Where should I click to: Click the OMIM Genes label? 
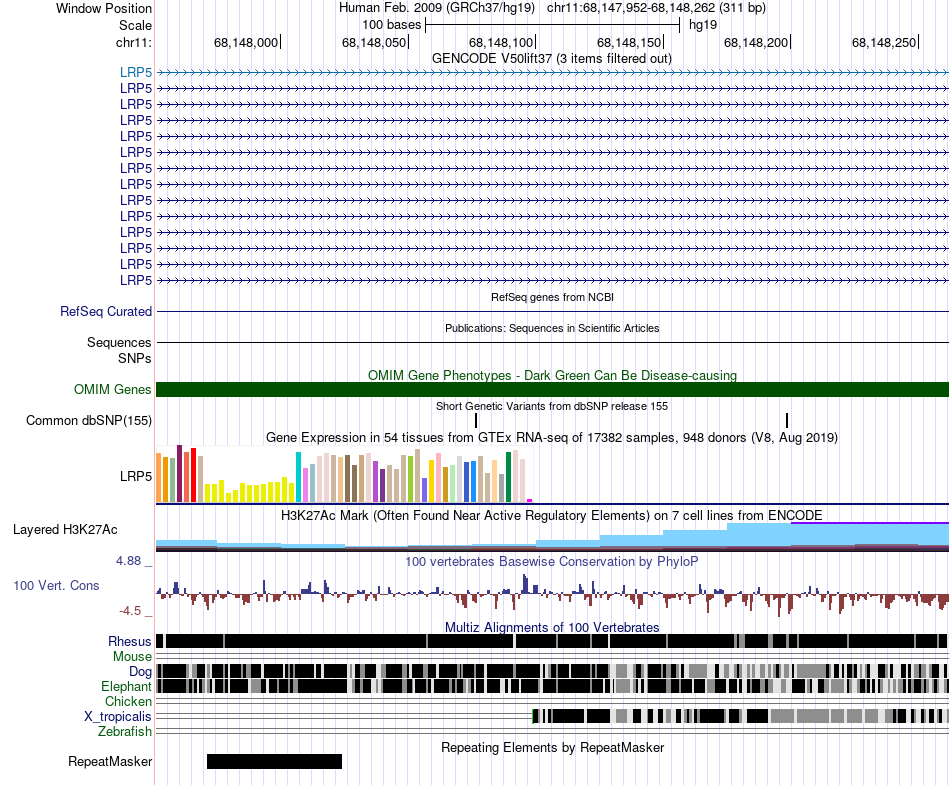coord(112,389)
